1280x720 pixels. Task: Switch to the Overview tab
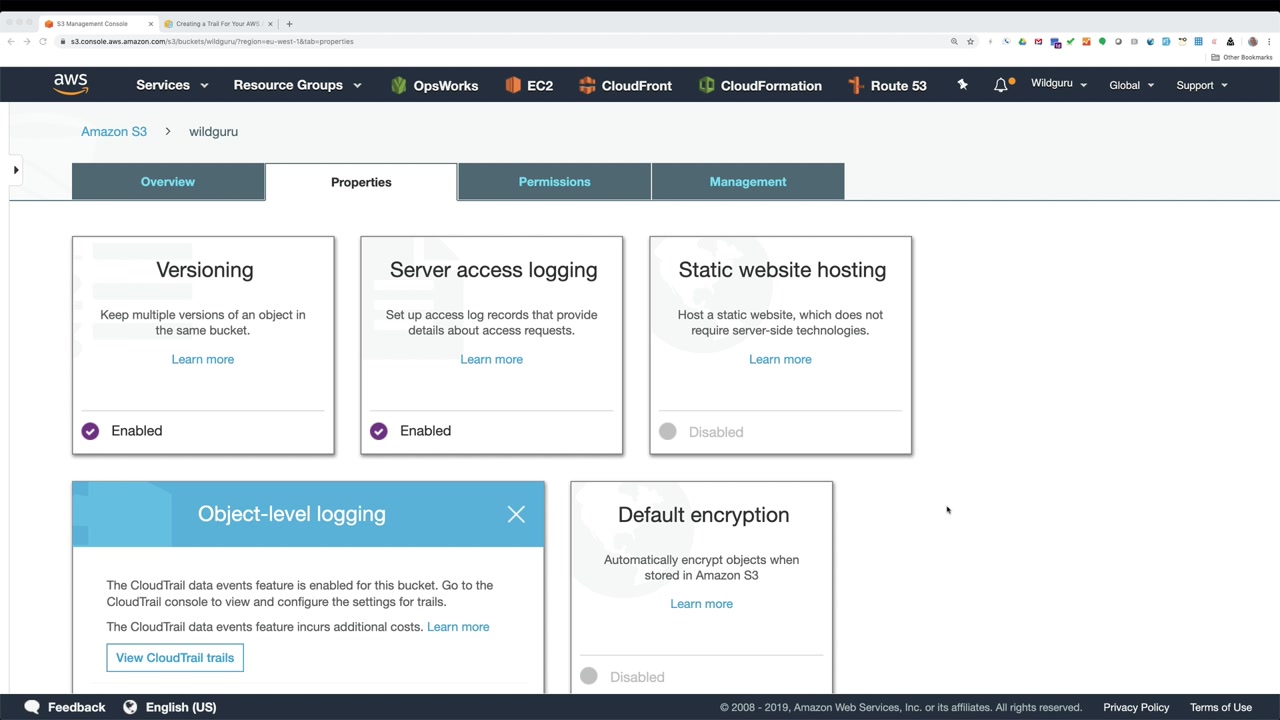168,182
